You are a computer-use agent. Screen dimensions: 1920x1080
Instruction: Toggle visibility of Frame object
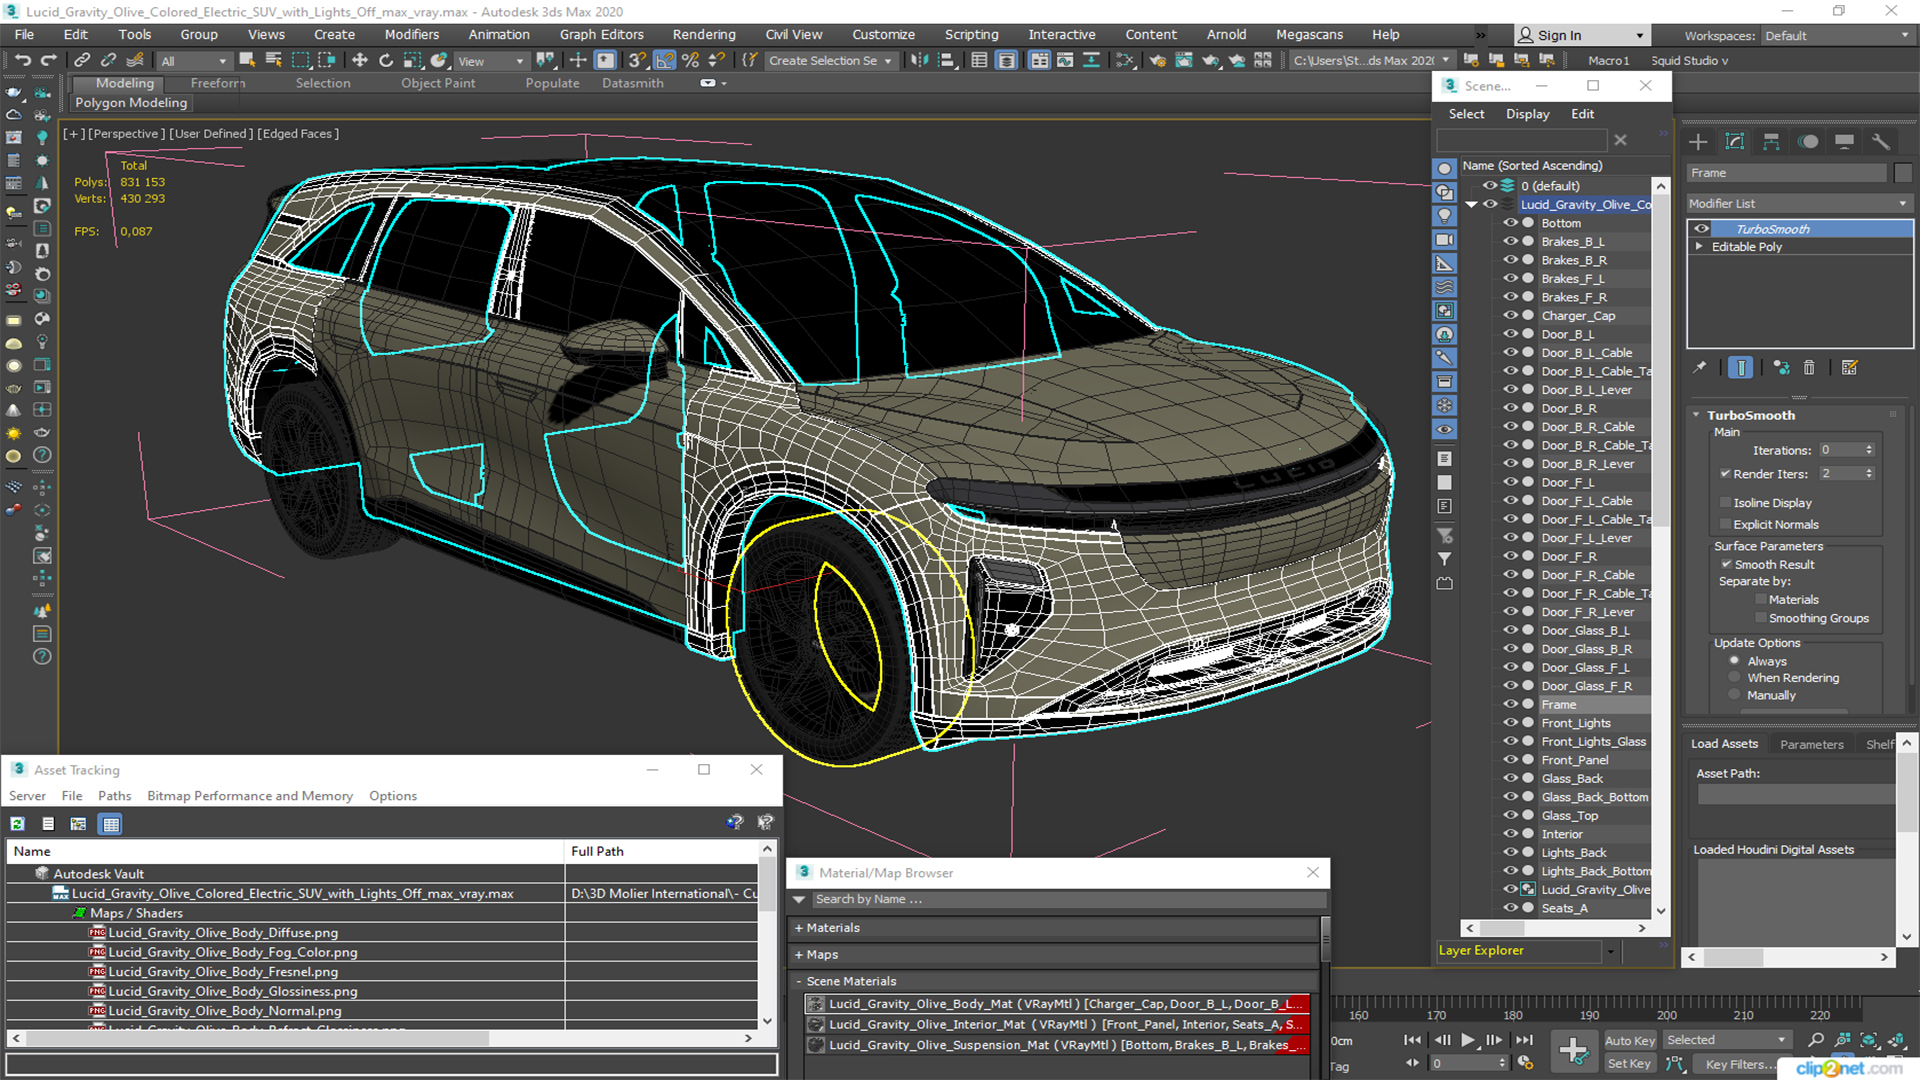1510,704
